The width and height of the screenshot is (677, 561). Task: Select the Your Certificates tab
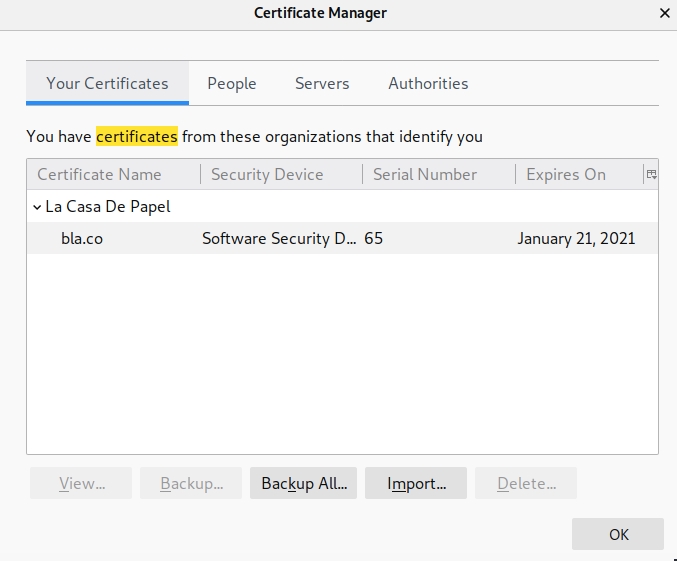(107, 84)
